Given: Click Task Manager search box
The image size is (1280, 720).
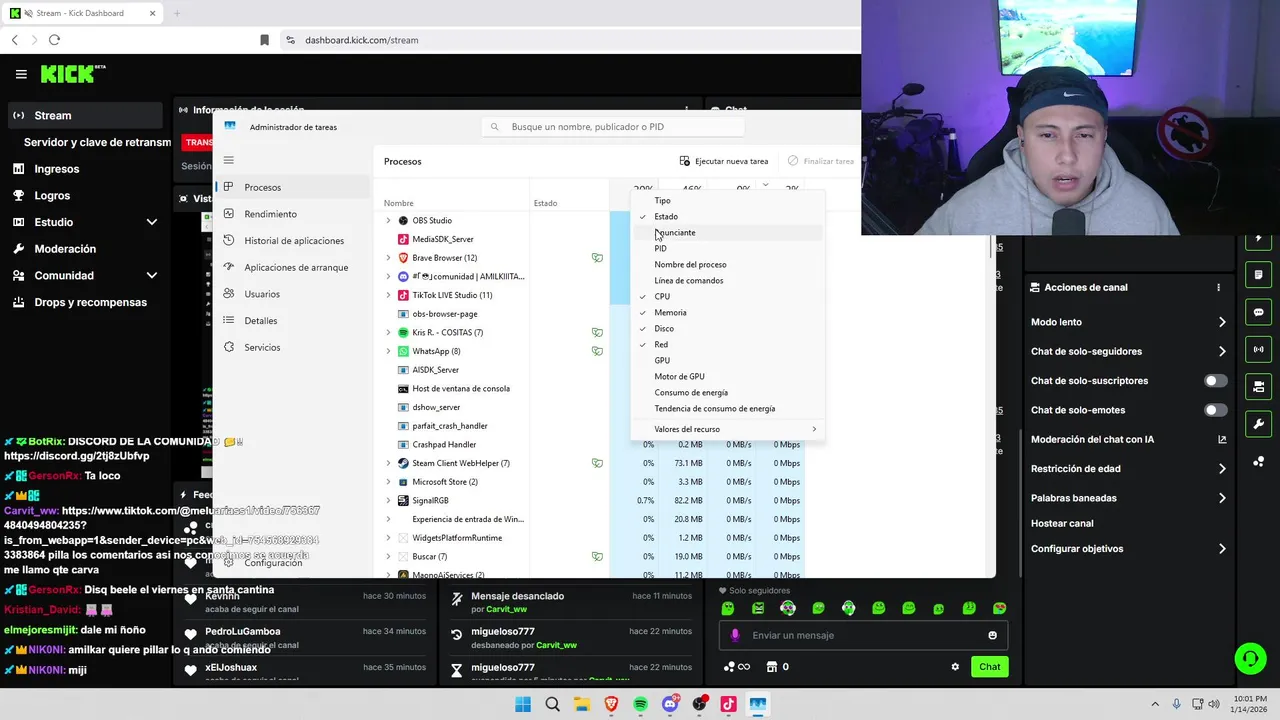Looking at the screenshot, I should [612, 127].
